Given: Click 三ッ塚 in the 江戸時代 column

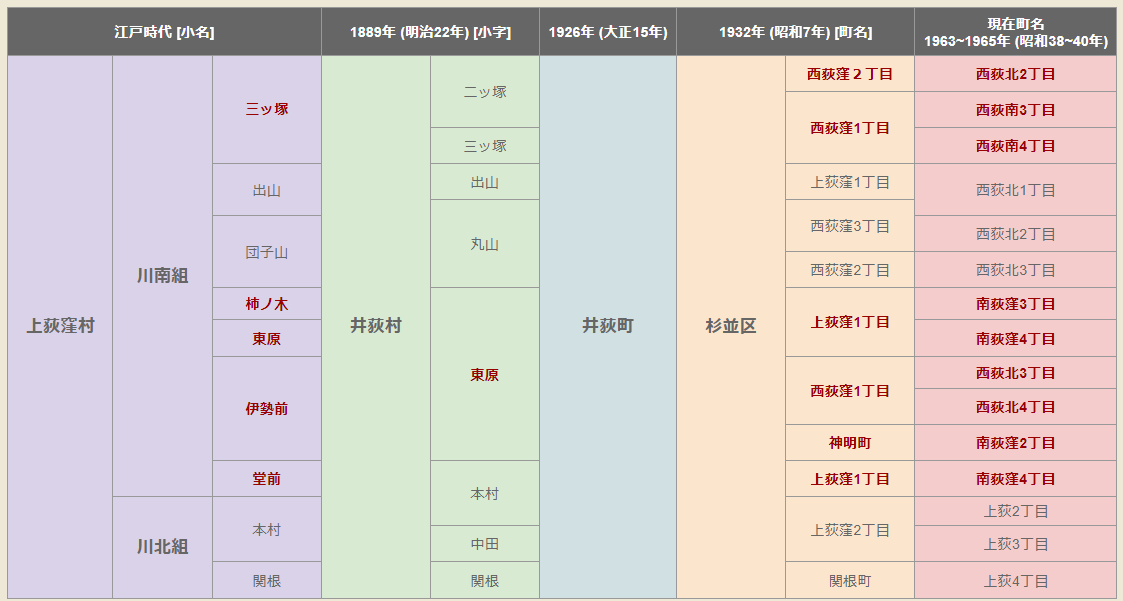Looking at the screenshot, I should 267,110.
